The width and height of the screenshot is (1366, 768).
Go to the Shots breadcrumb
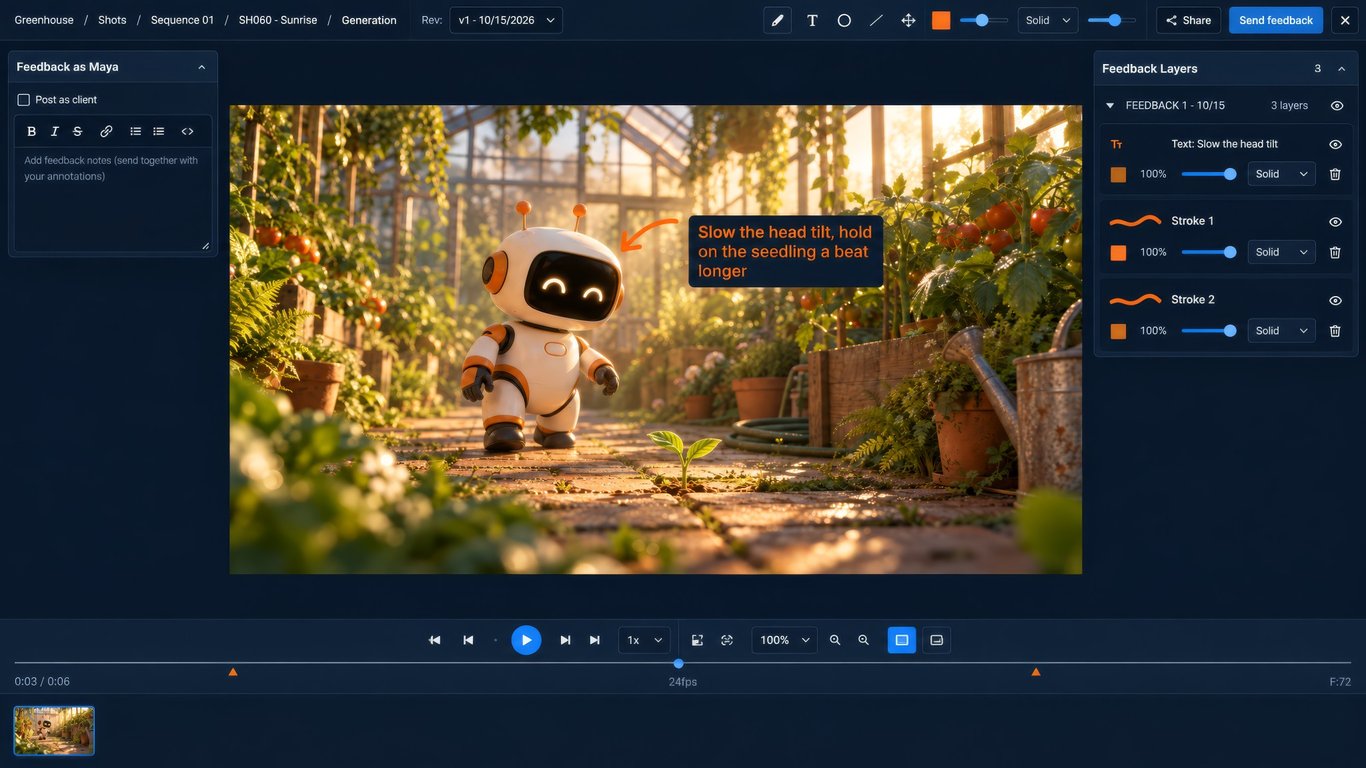[x=112, y=20]
